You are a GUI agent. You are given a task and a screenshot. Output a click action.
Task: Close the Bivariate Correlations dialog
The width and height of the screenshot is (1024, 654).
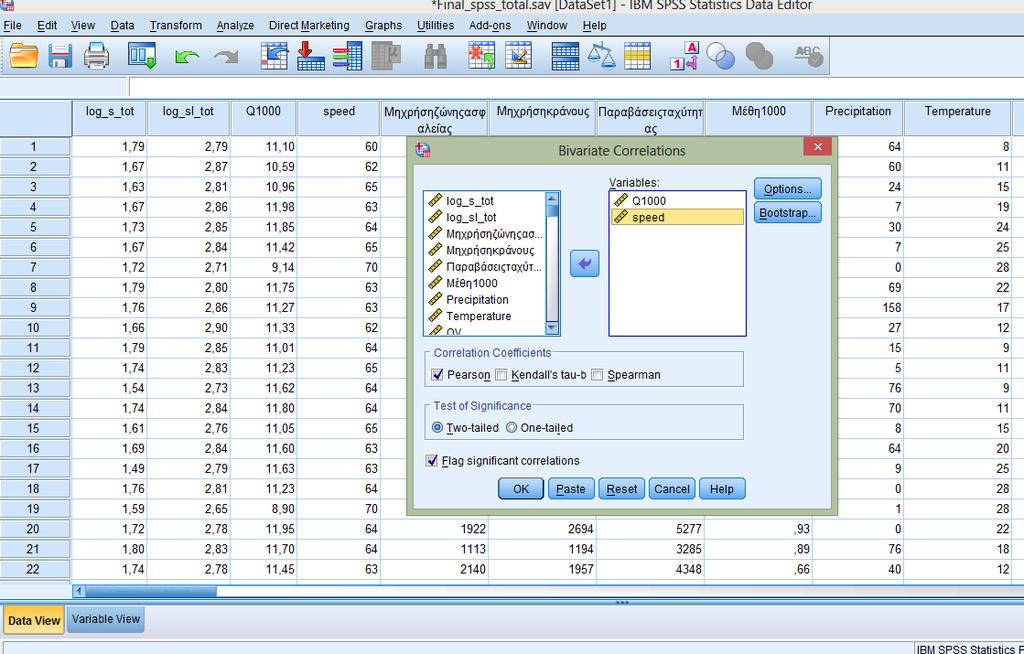pyautogui.click(x=818, y=147)
